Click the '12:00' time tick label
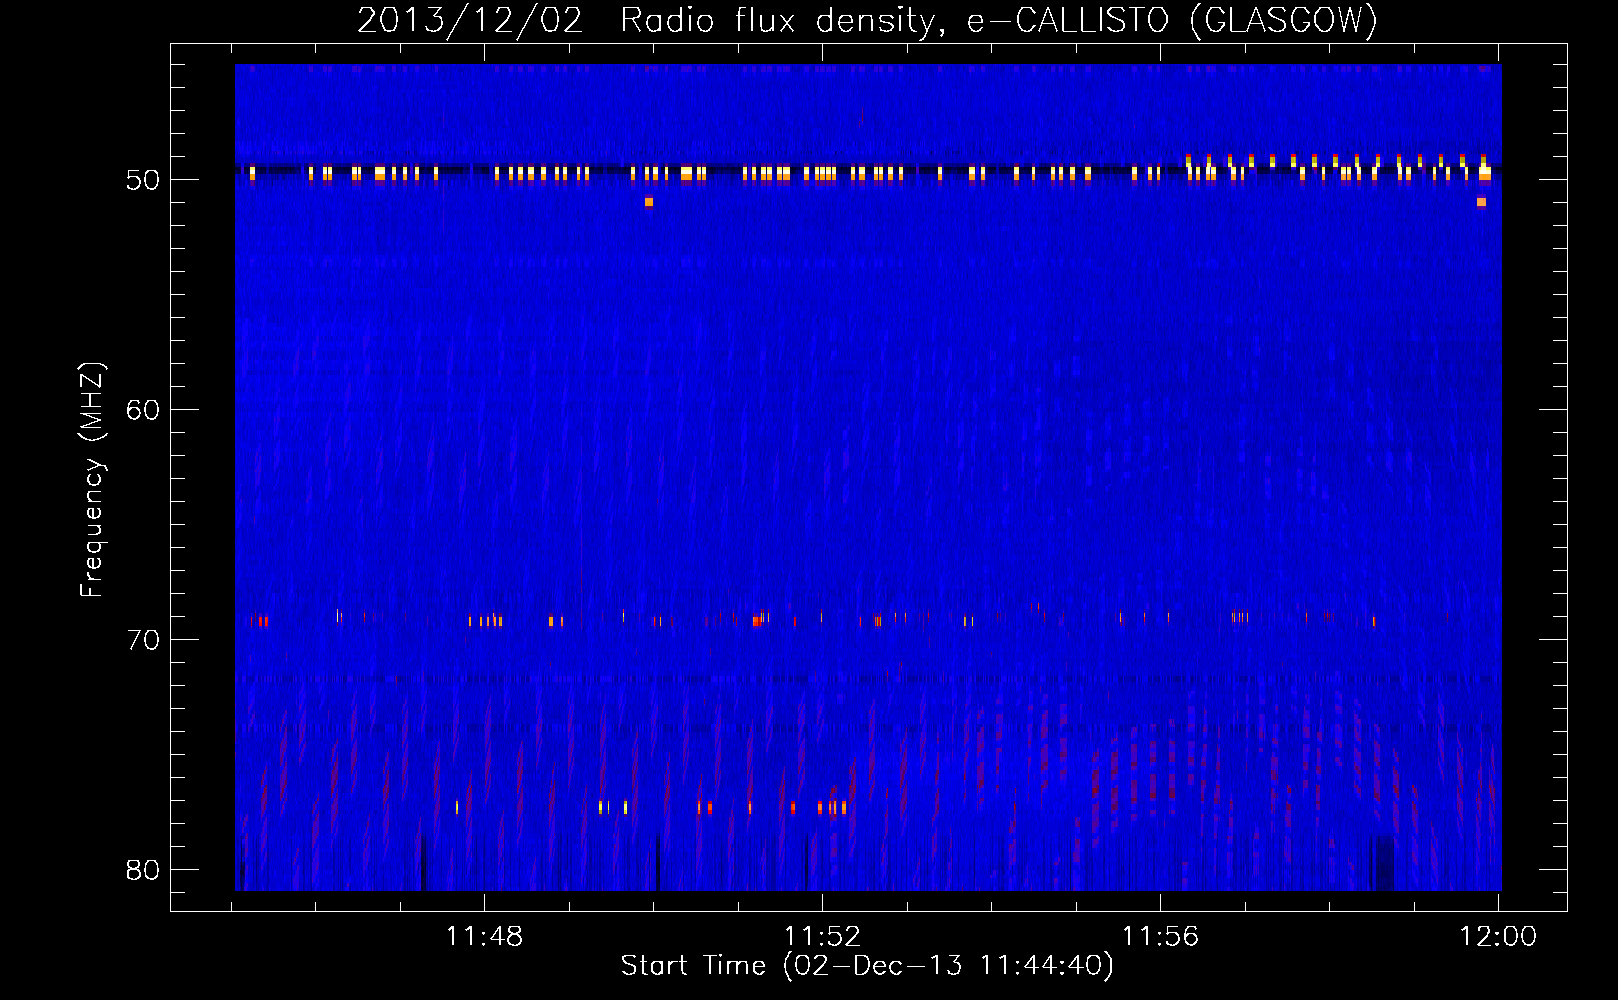 tap(1498, 937)
